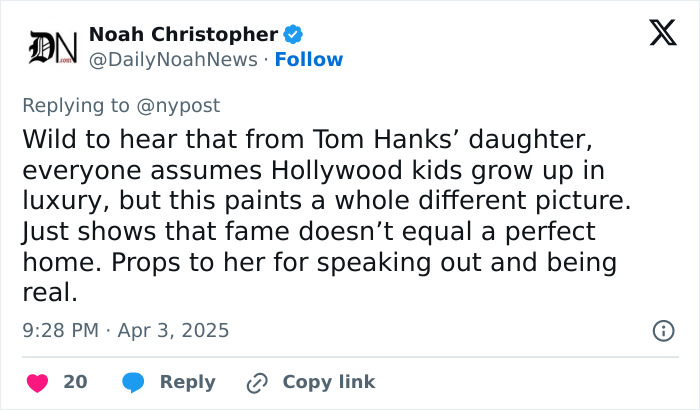The height and width of the screenshot is (410, 700).
Task: Click the tweet line starting "Just shows"
Action: click(308, 232)
